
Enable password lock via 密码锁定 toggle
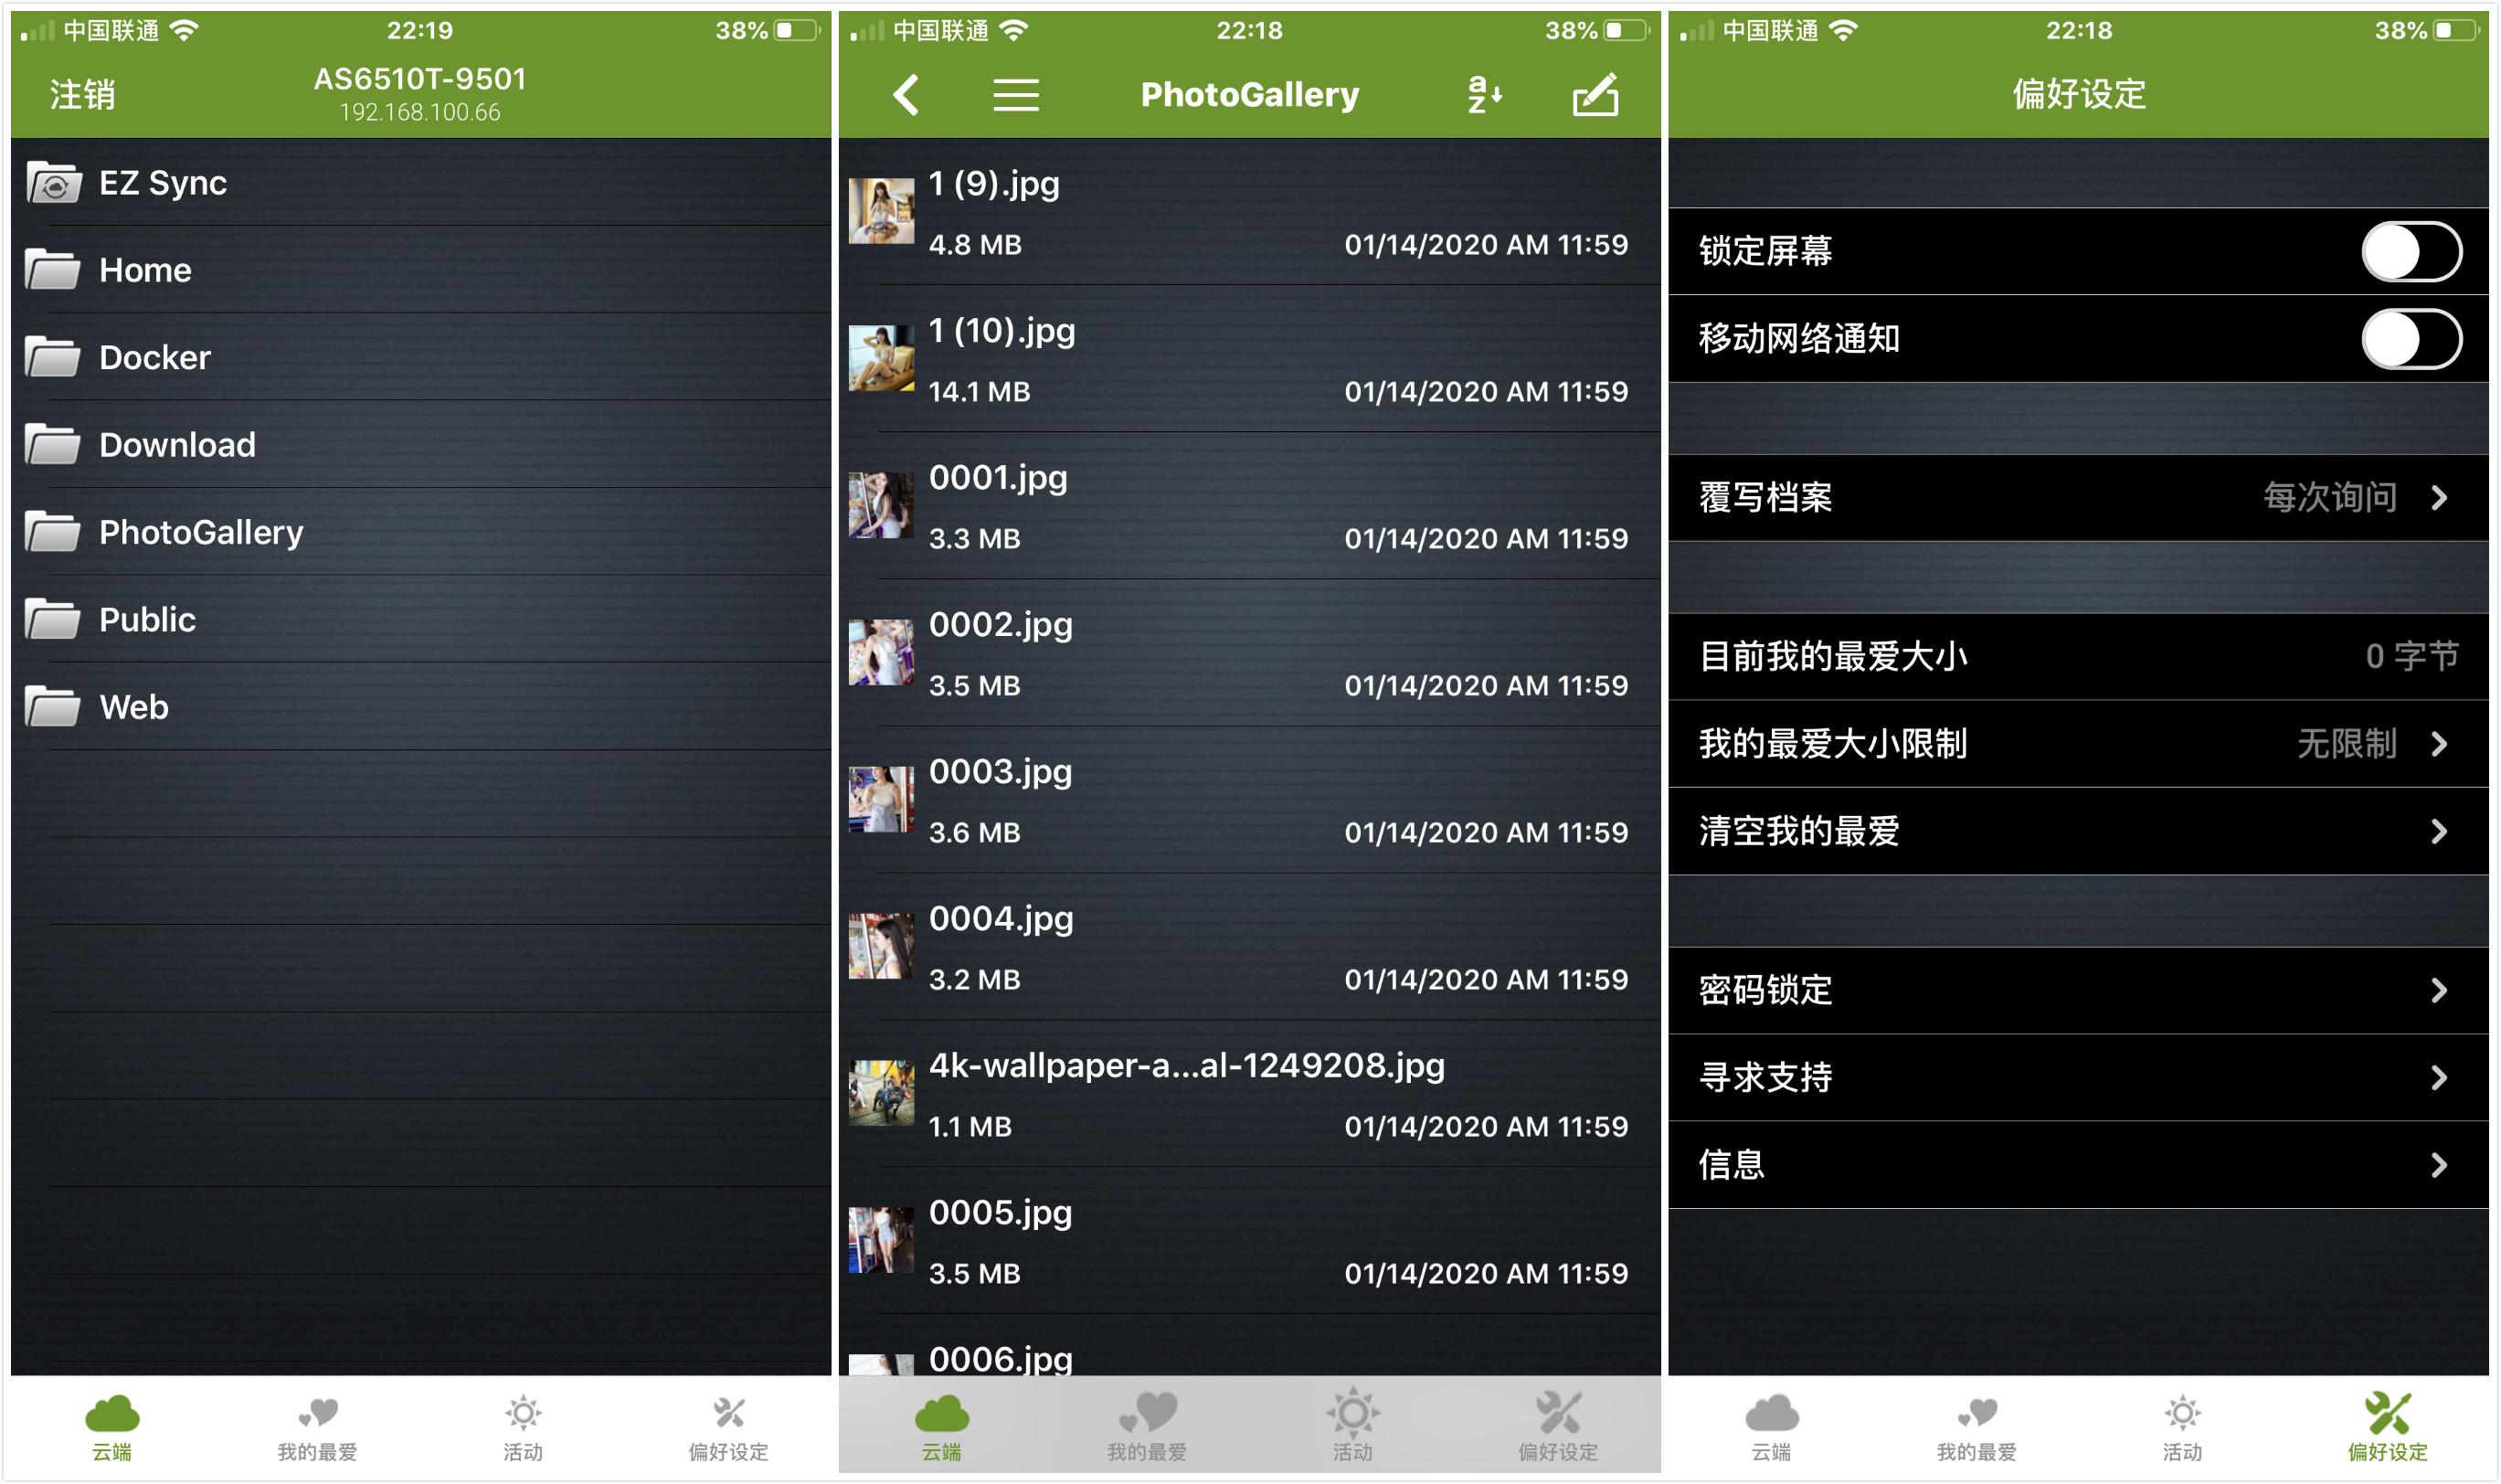[2084, 988]
